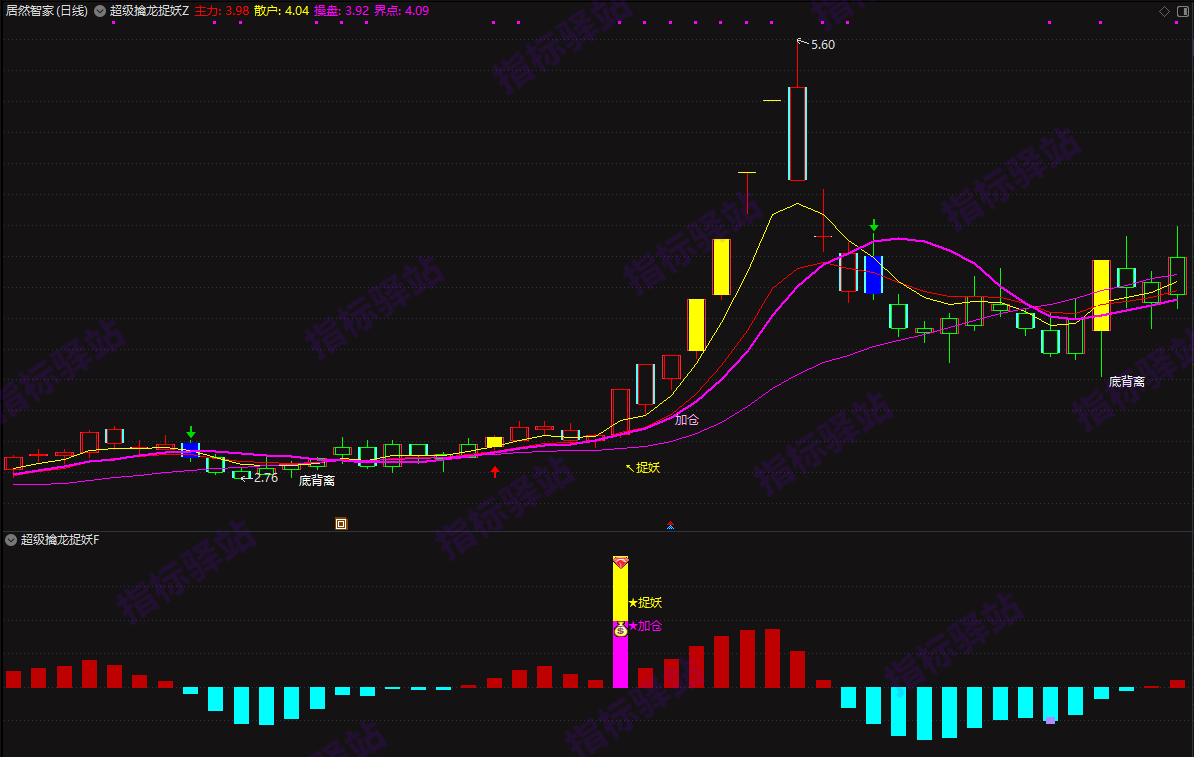Click the green down arrow above the right blue candle

(874, 225)
